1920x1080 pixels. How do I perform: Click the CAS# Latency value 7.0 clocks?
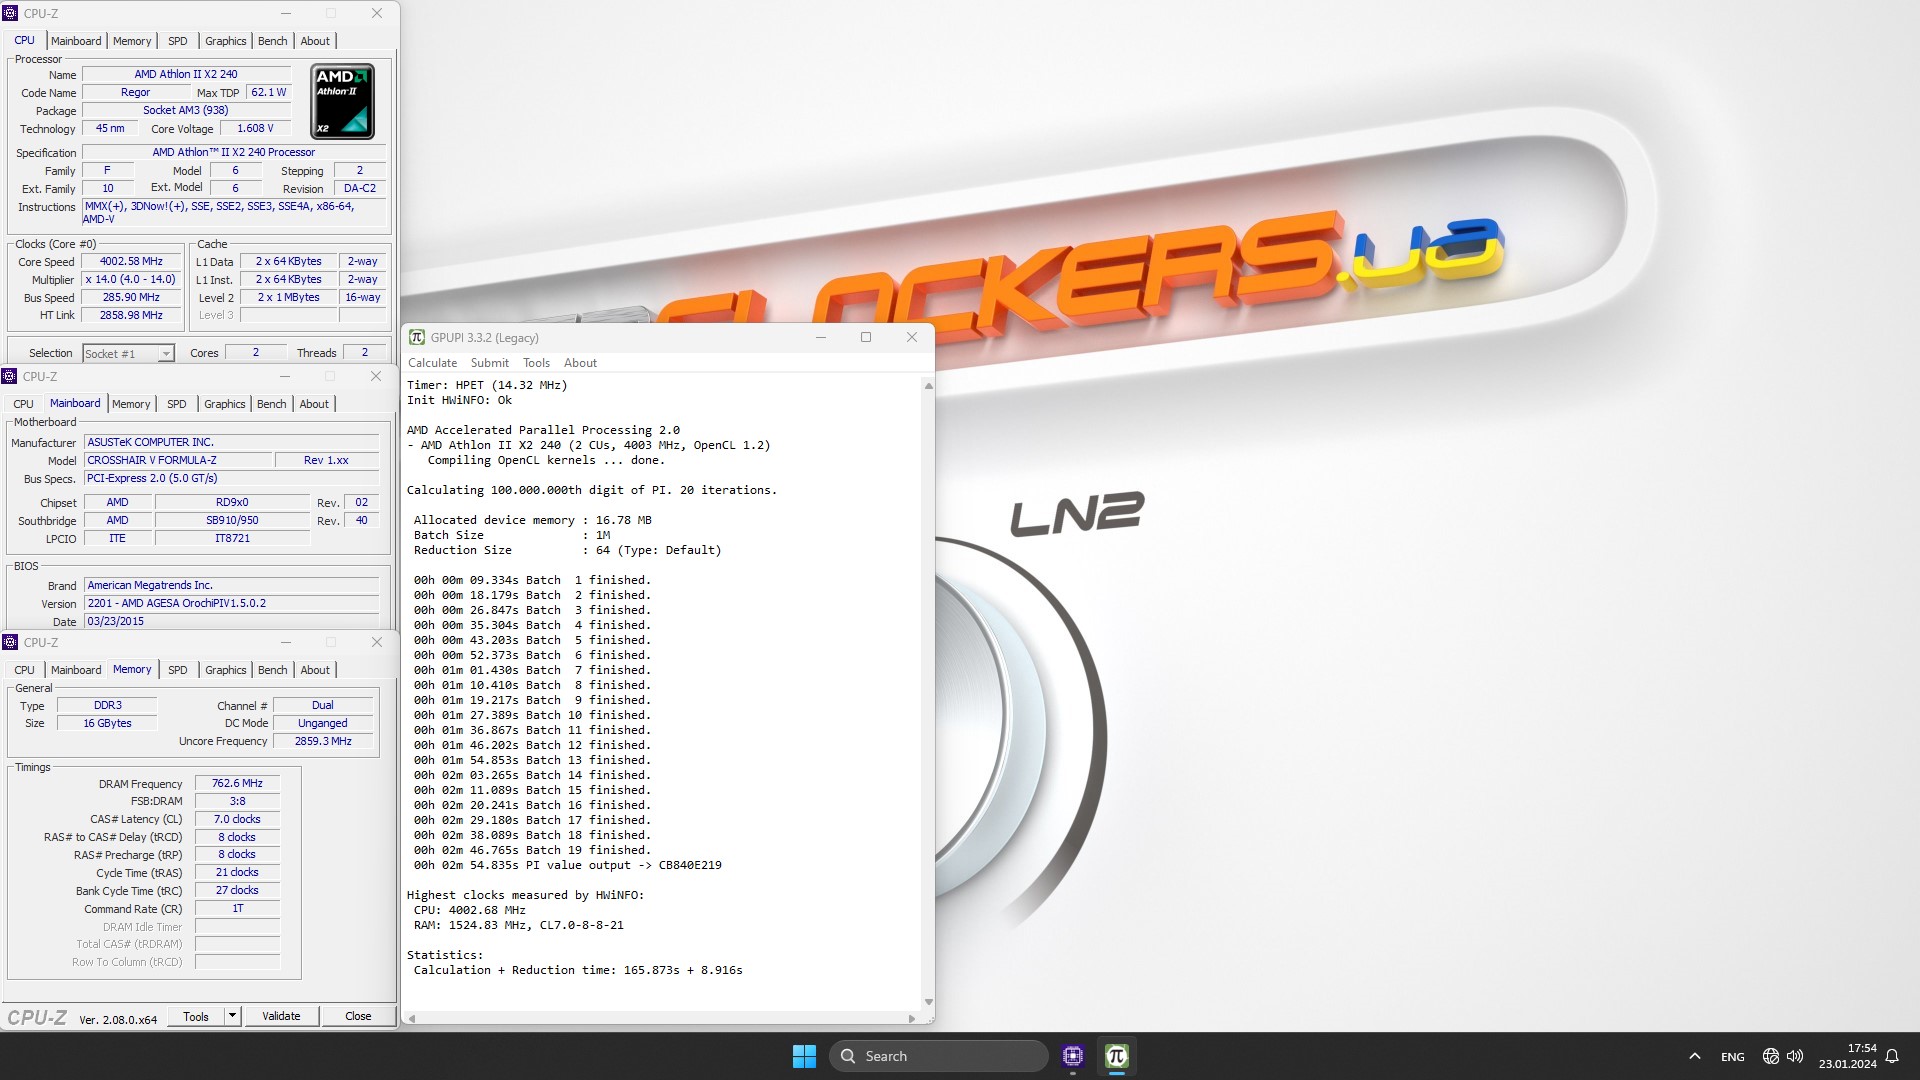pyautogui.click(x=237, y=819)
